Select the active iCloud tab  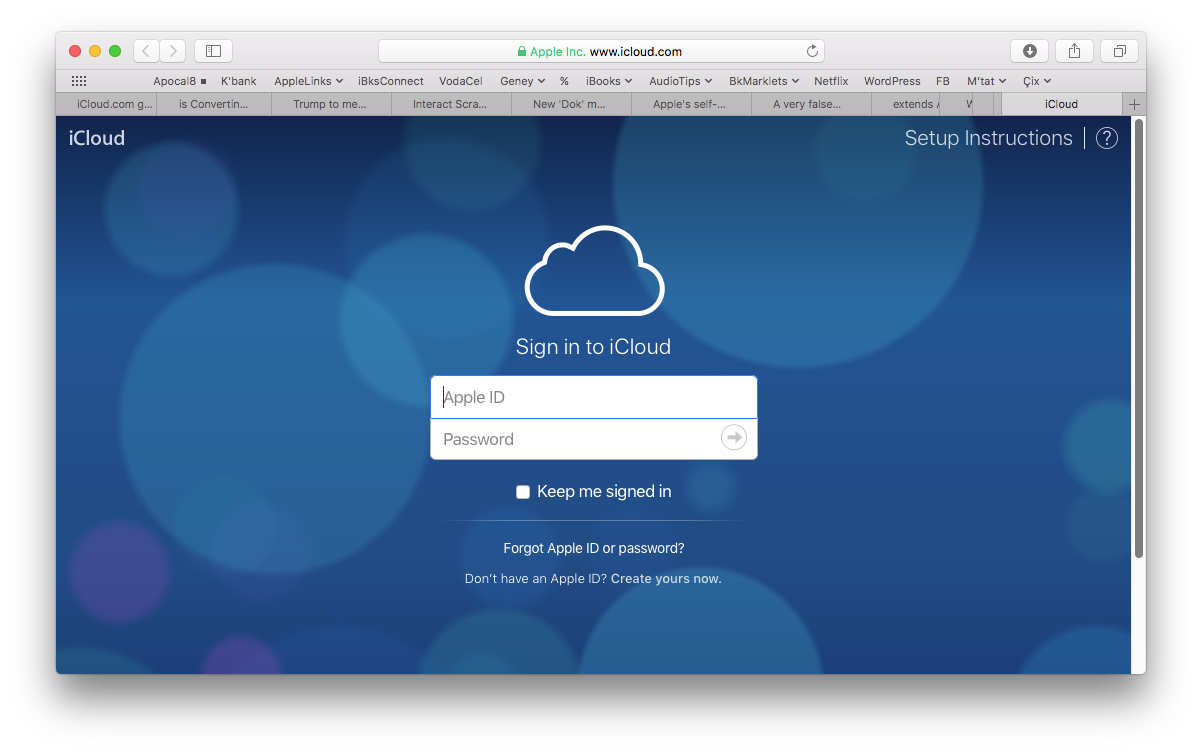(1061, 104)
